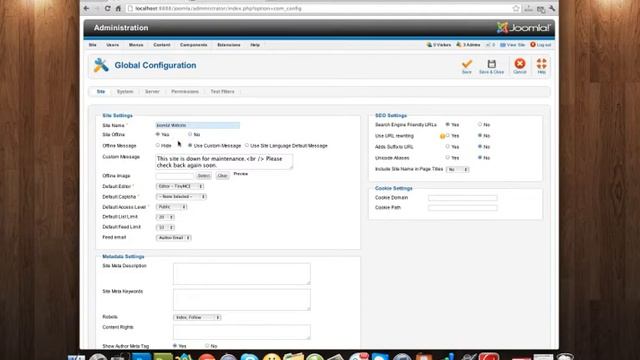Click the Site Name input field
The image size is (640, 360).
click(x=198, y=125)
